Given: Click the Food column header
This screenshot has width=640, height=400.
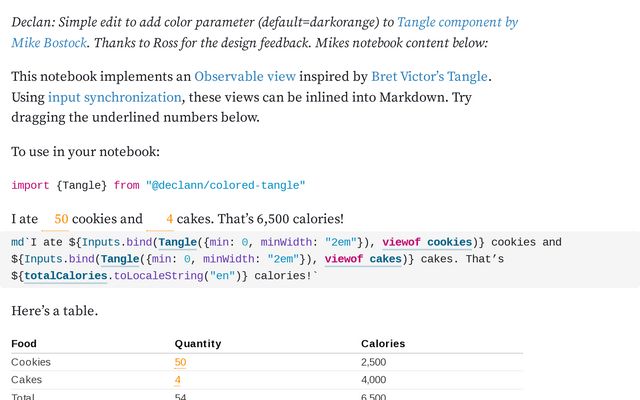Looking at the screenshot, I should [24, 344].
